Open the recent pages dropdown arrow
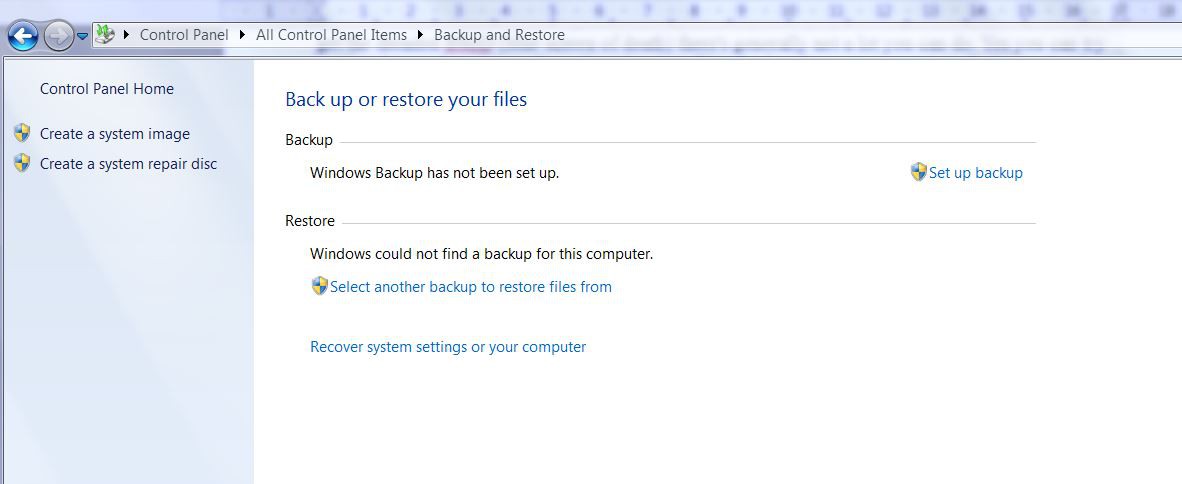The height and width of the screenshot is (484, 1182). click(x=83, y=36)
